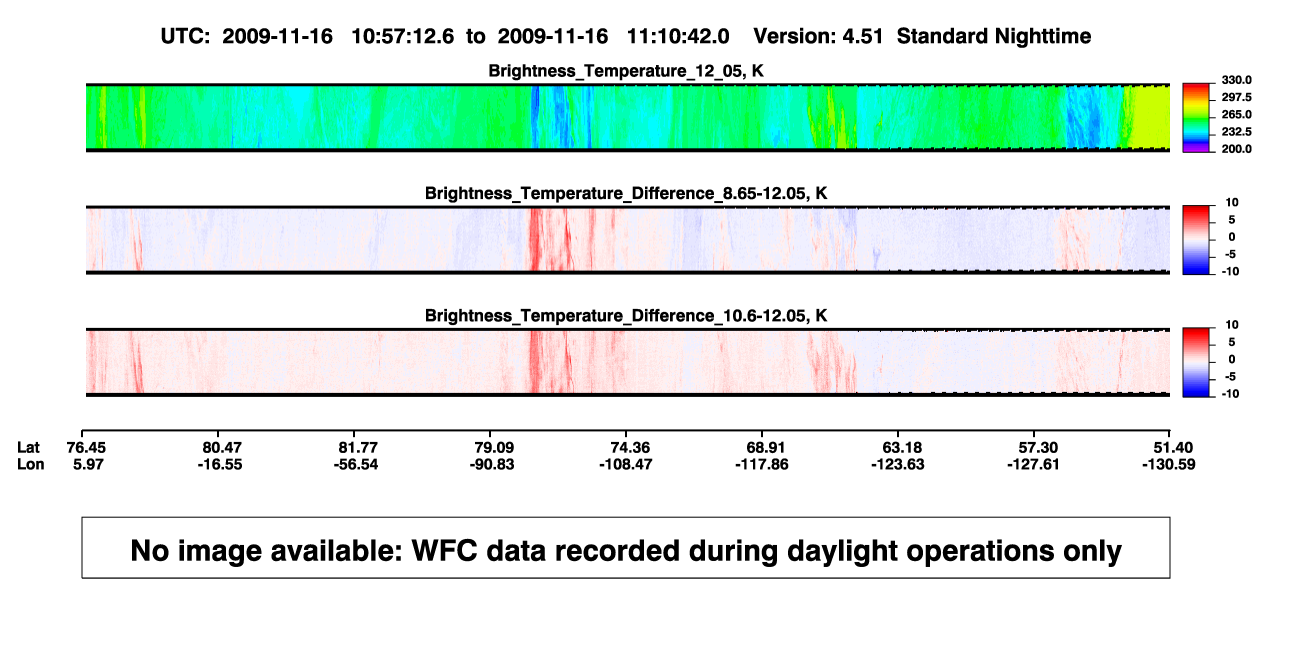Click latitude value 74.36
Viewport: 1300px width, 667px height.
click(x=628, y=446)
